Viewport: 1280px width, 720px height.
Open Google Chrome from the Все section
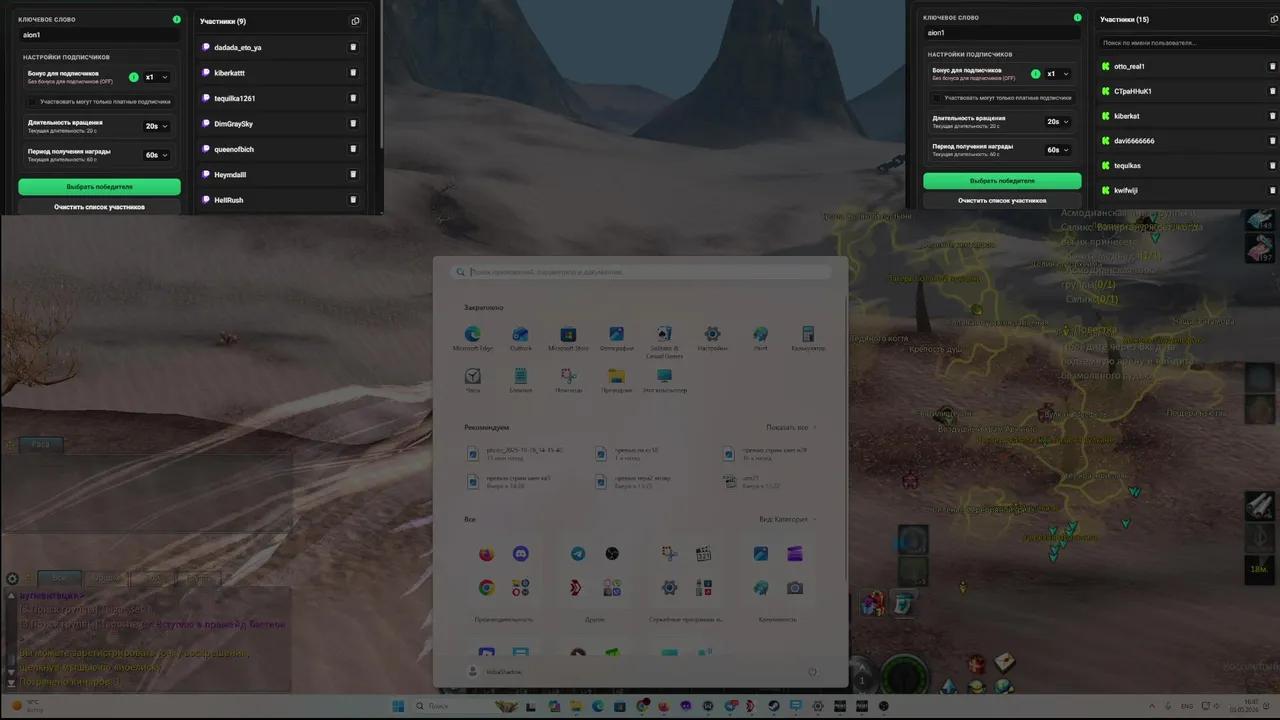click(487, 588)
